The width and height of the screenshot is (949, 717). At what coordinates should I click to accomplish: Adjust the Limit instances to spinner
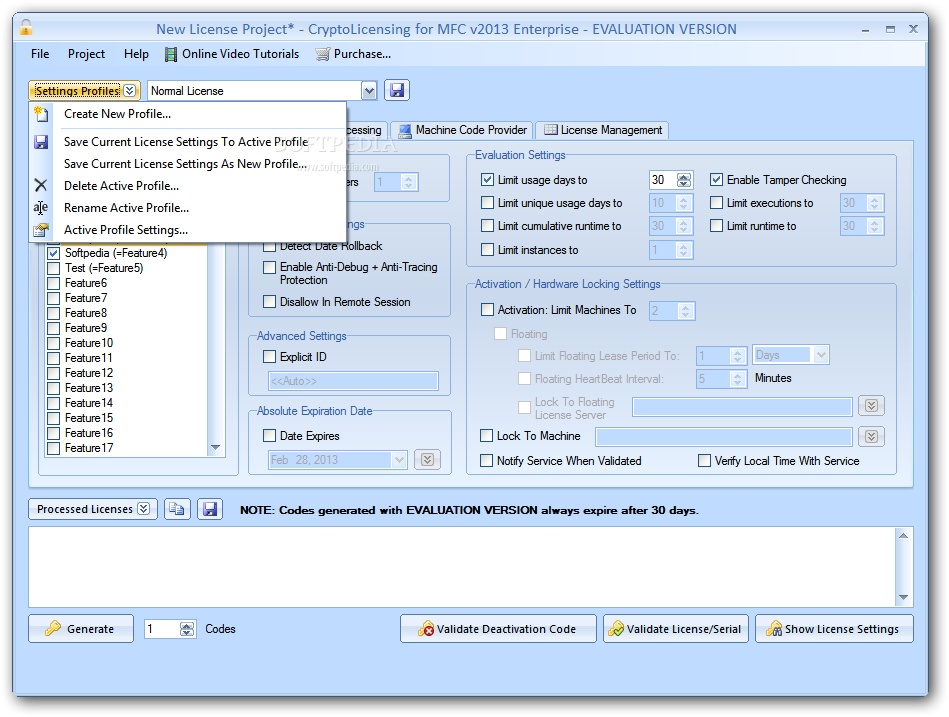coord(684,250)
